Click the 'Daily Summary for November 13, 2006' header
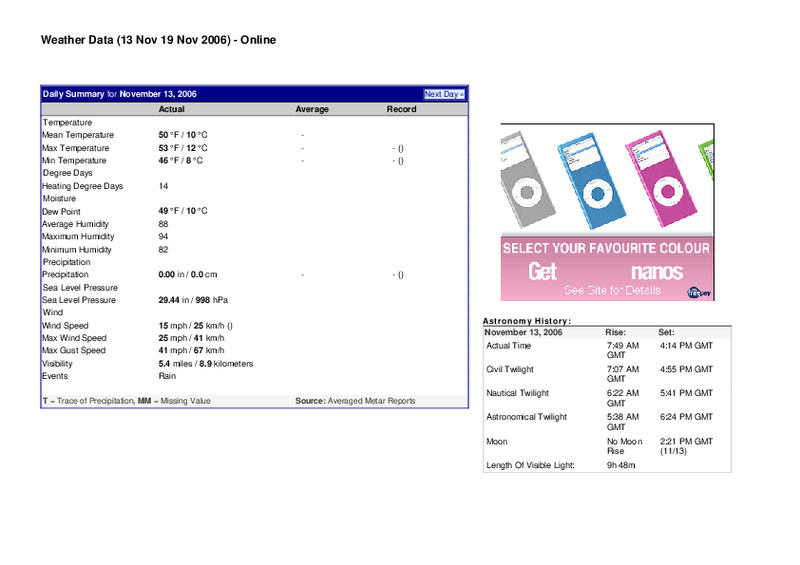 coord(119,94)
